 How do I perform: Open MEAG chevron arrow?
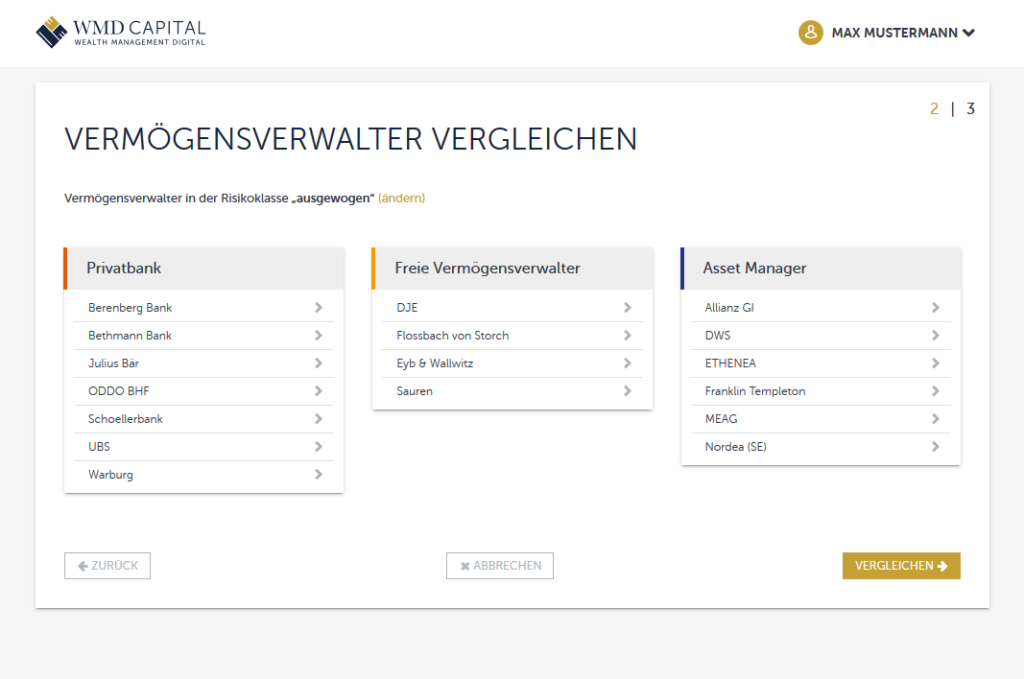click(935, 418)
